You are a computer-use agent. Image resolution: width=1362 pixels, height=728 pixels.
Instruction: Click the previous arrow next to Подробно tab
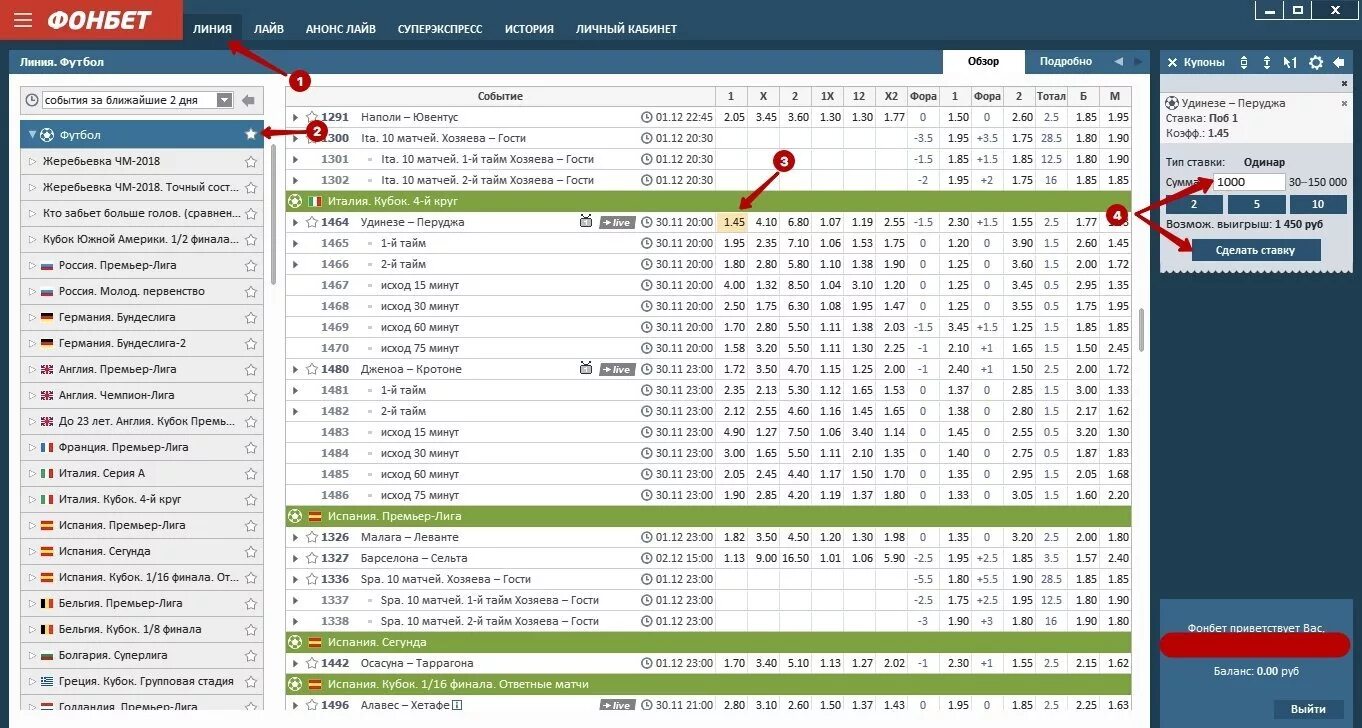pyautogui.click(x=1118, y=62)
